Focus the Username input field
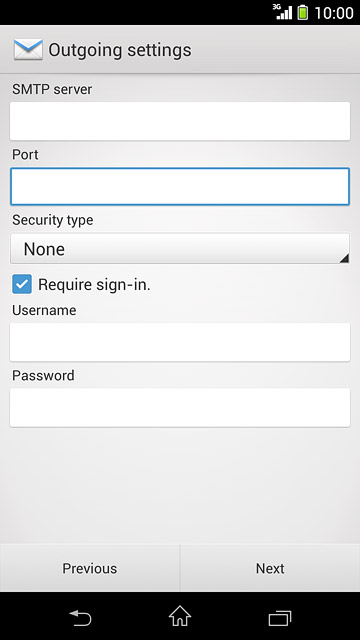Image resolution: width=360 pixels, height=640 pixels. pos(180,342)
